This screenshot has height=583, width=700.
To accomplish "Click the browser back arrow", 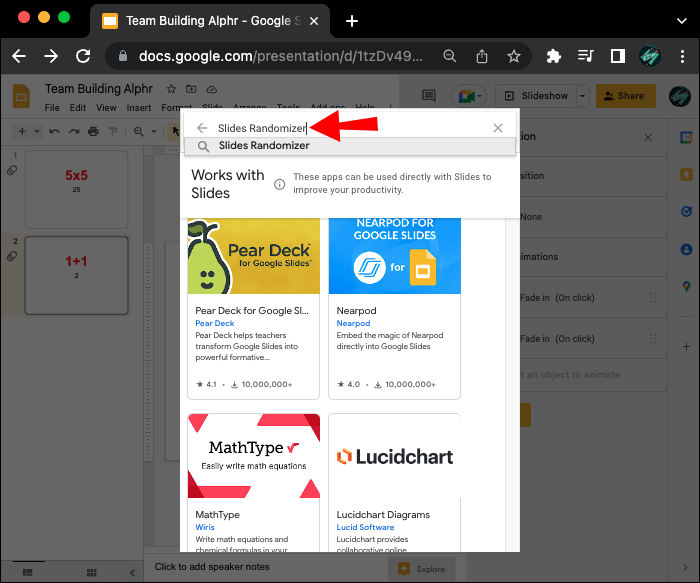I will [19, 56].
